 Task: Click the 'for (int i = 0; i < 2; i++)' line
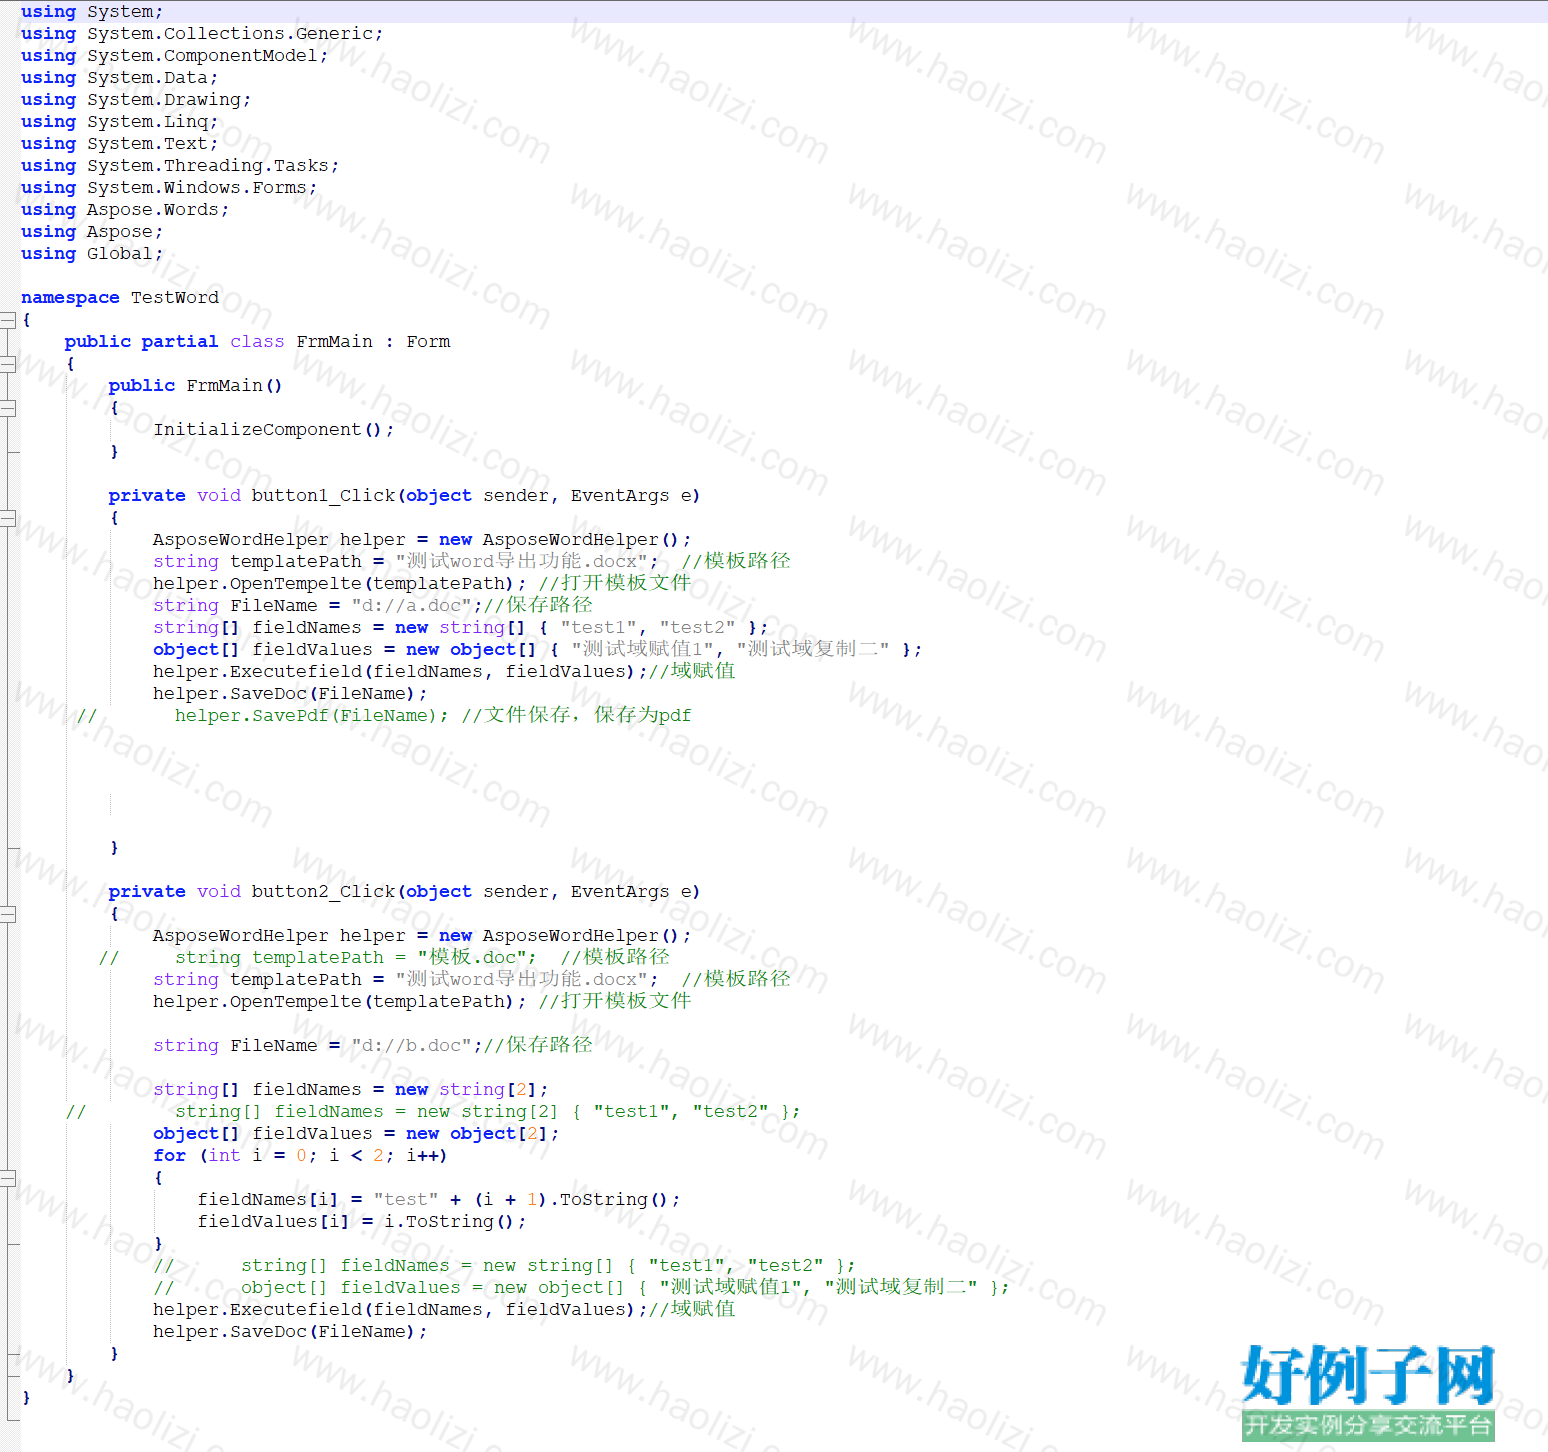(x=300, y=1156)
